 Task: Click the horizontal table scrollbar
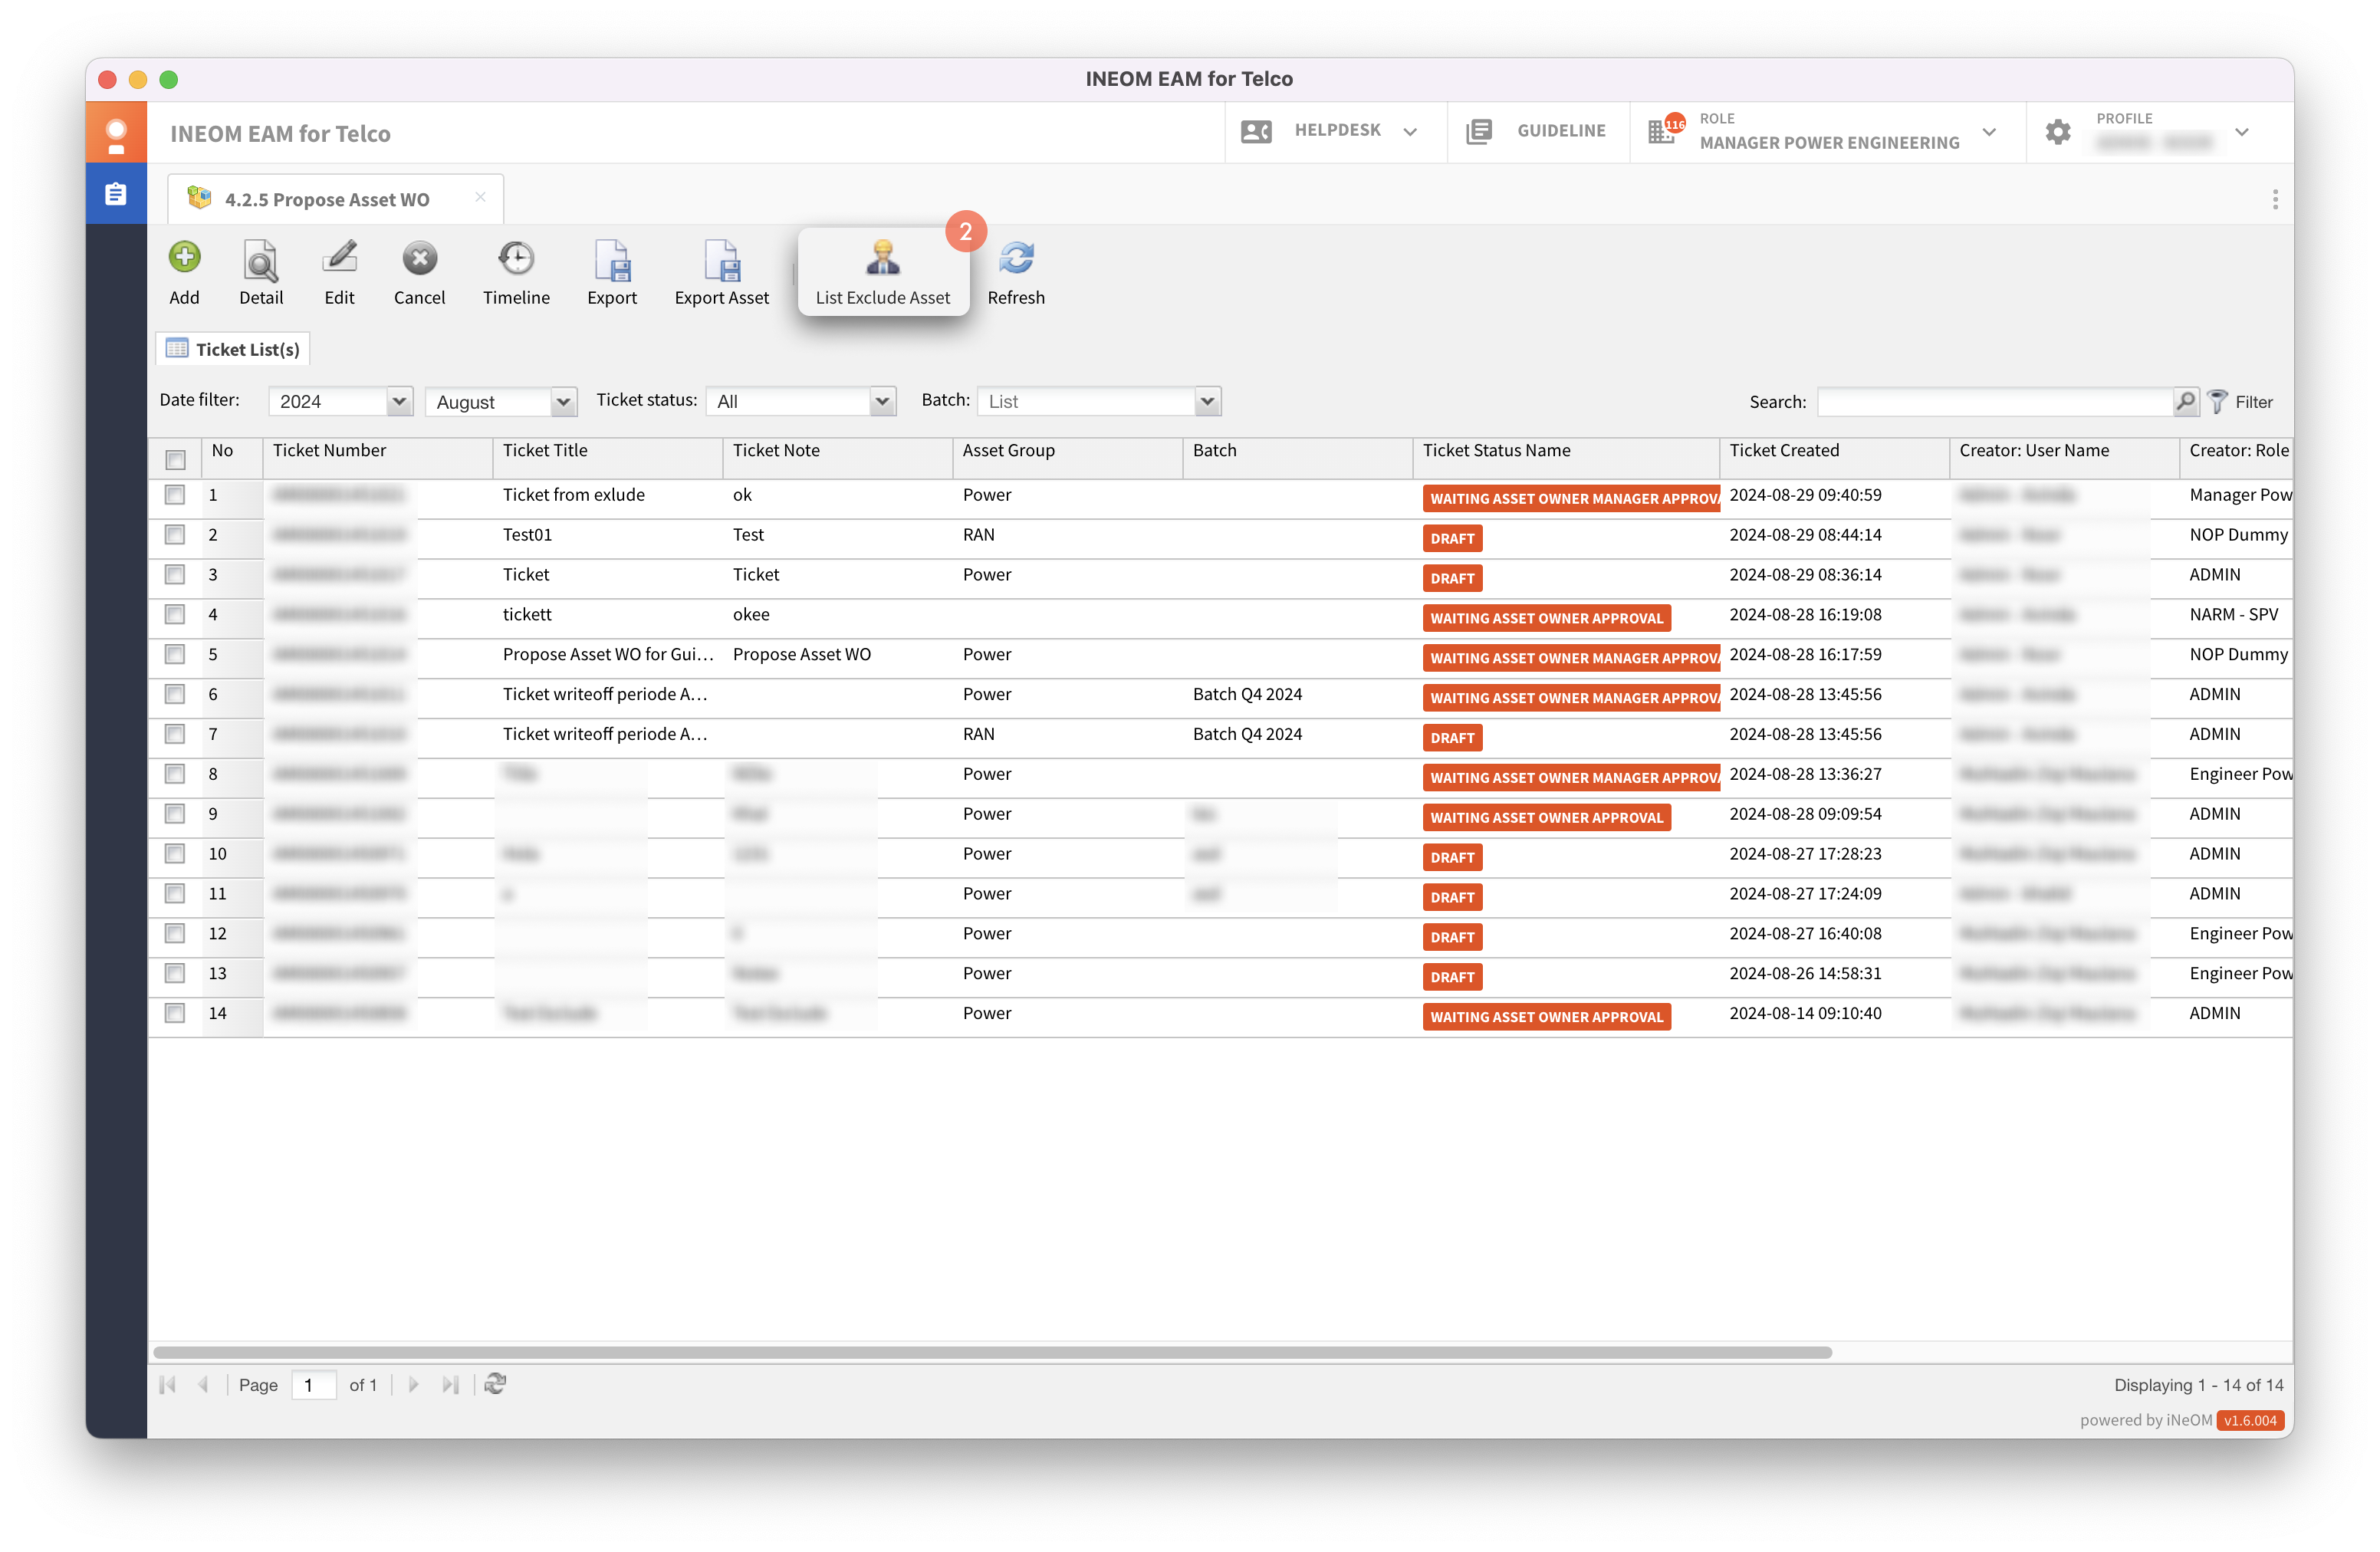992,1352
